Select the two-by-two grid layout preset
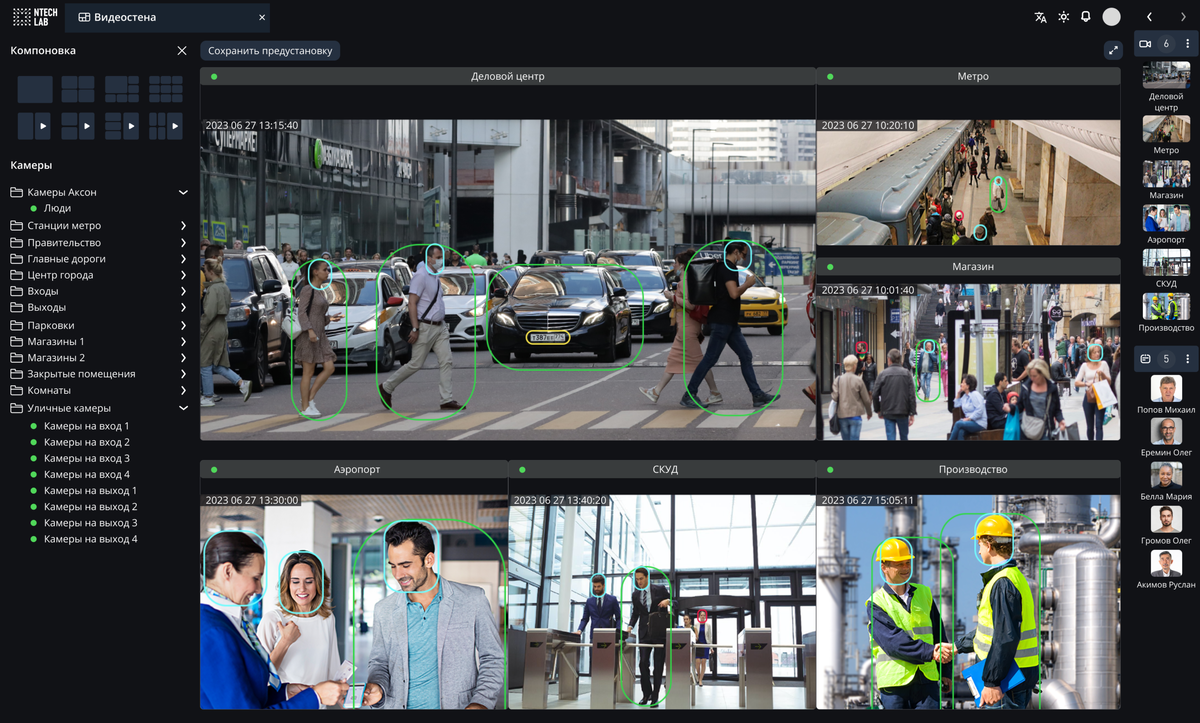Screen dimensions: 1200x723 coord(78,89)
